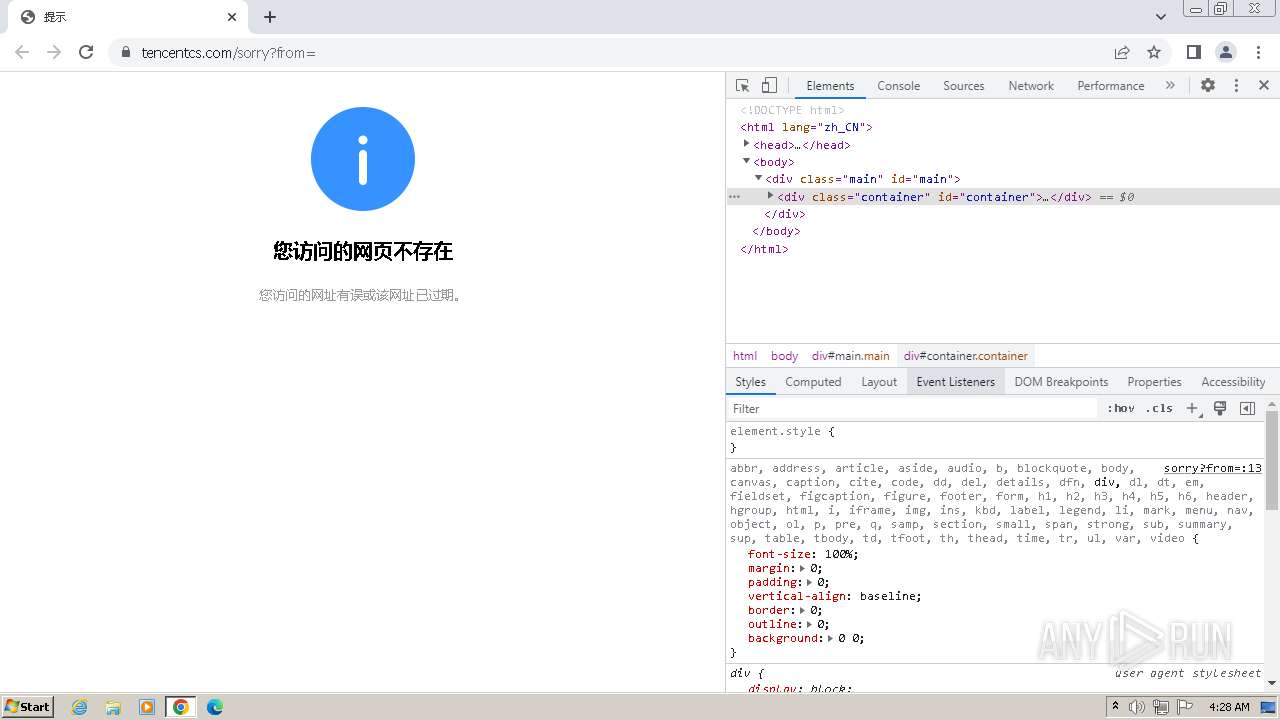The width and height of the screenshot is (1280, 720).
Task: Open Chrome's main three-dot menu
Action: coord(1258,52)
